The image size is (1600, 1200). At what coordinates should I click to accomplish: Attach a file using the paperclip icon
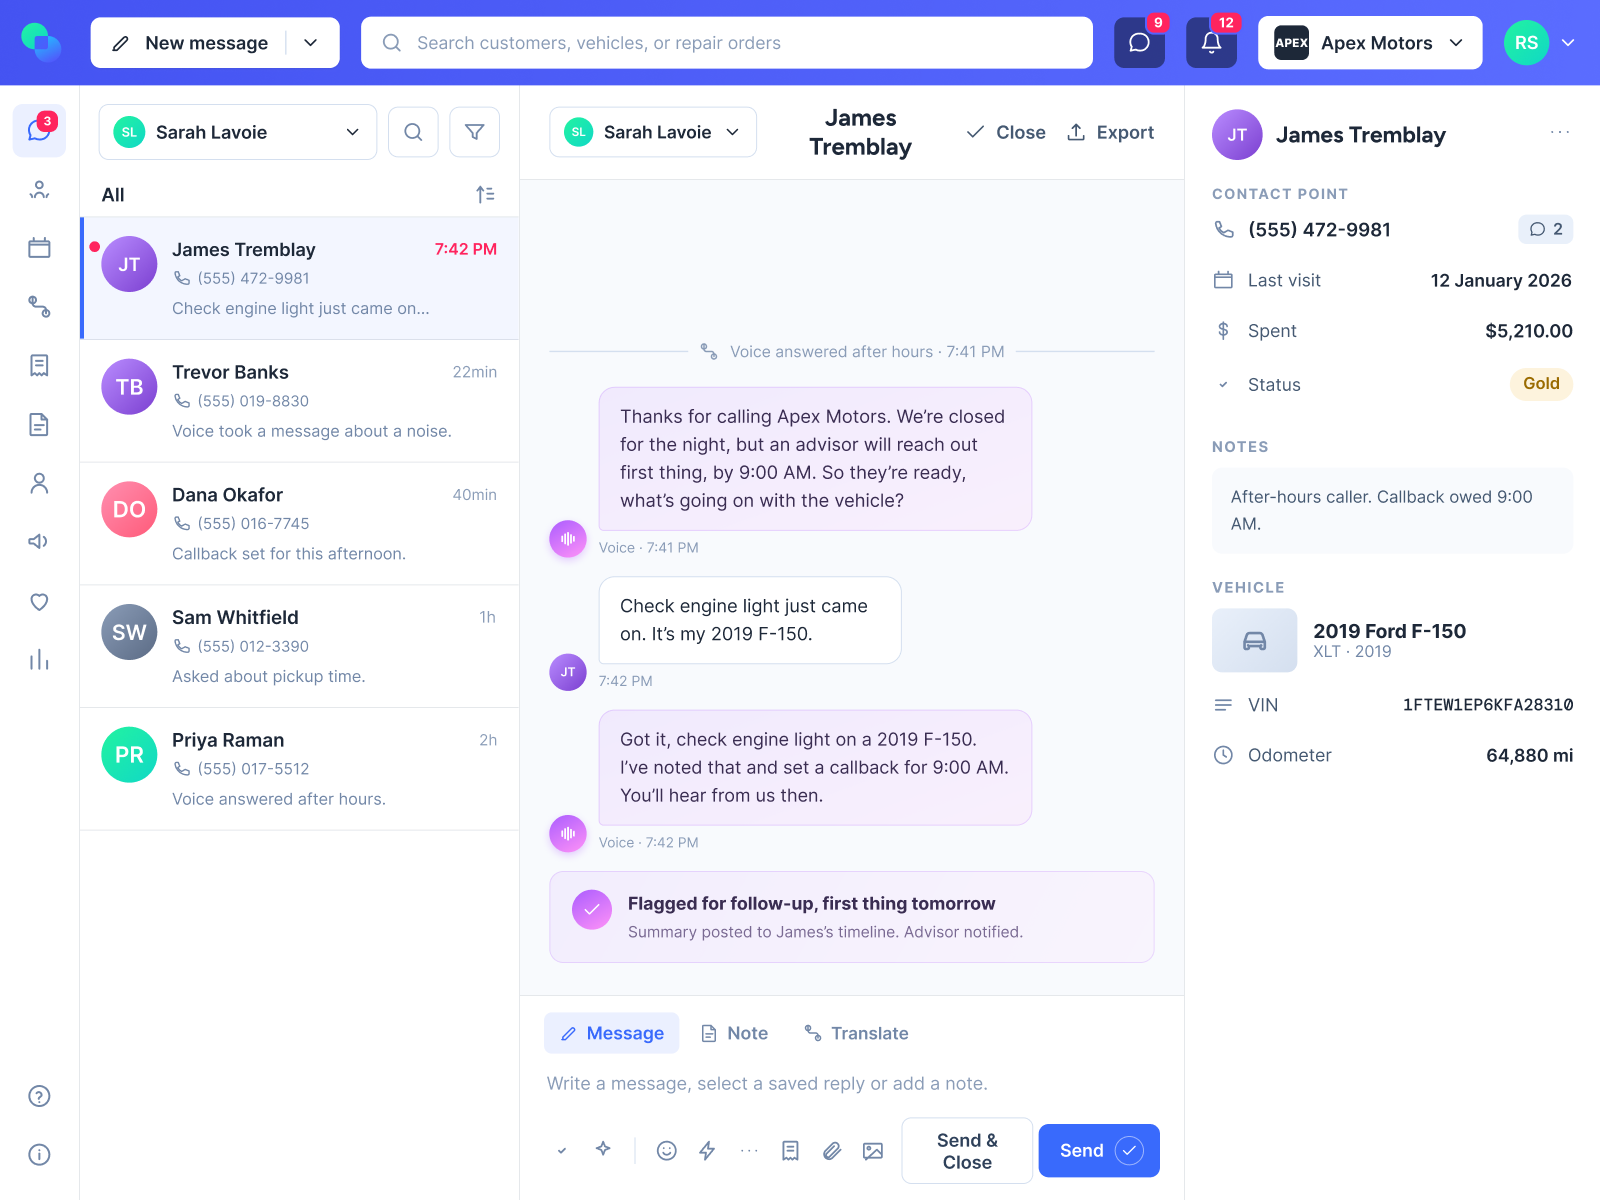coord(832,1151)
